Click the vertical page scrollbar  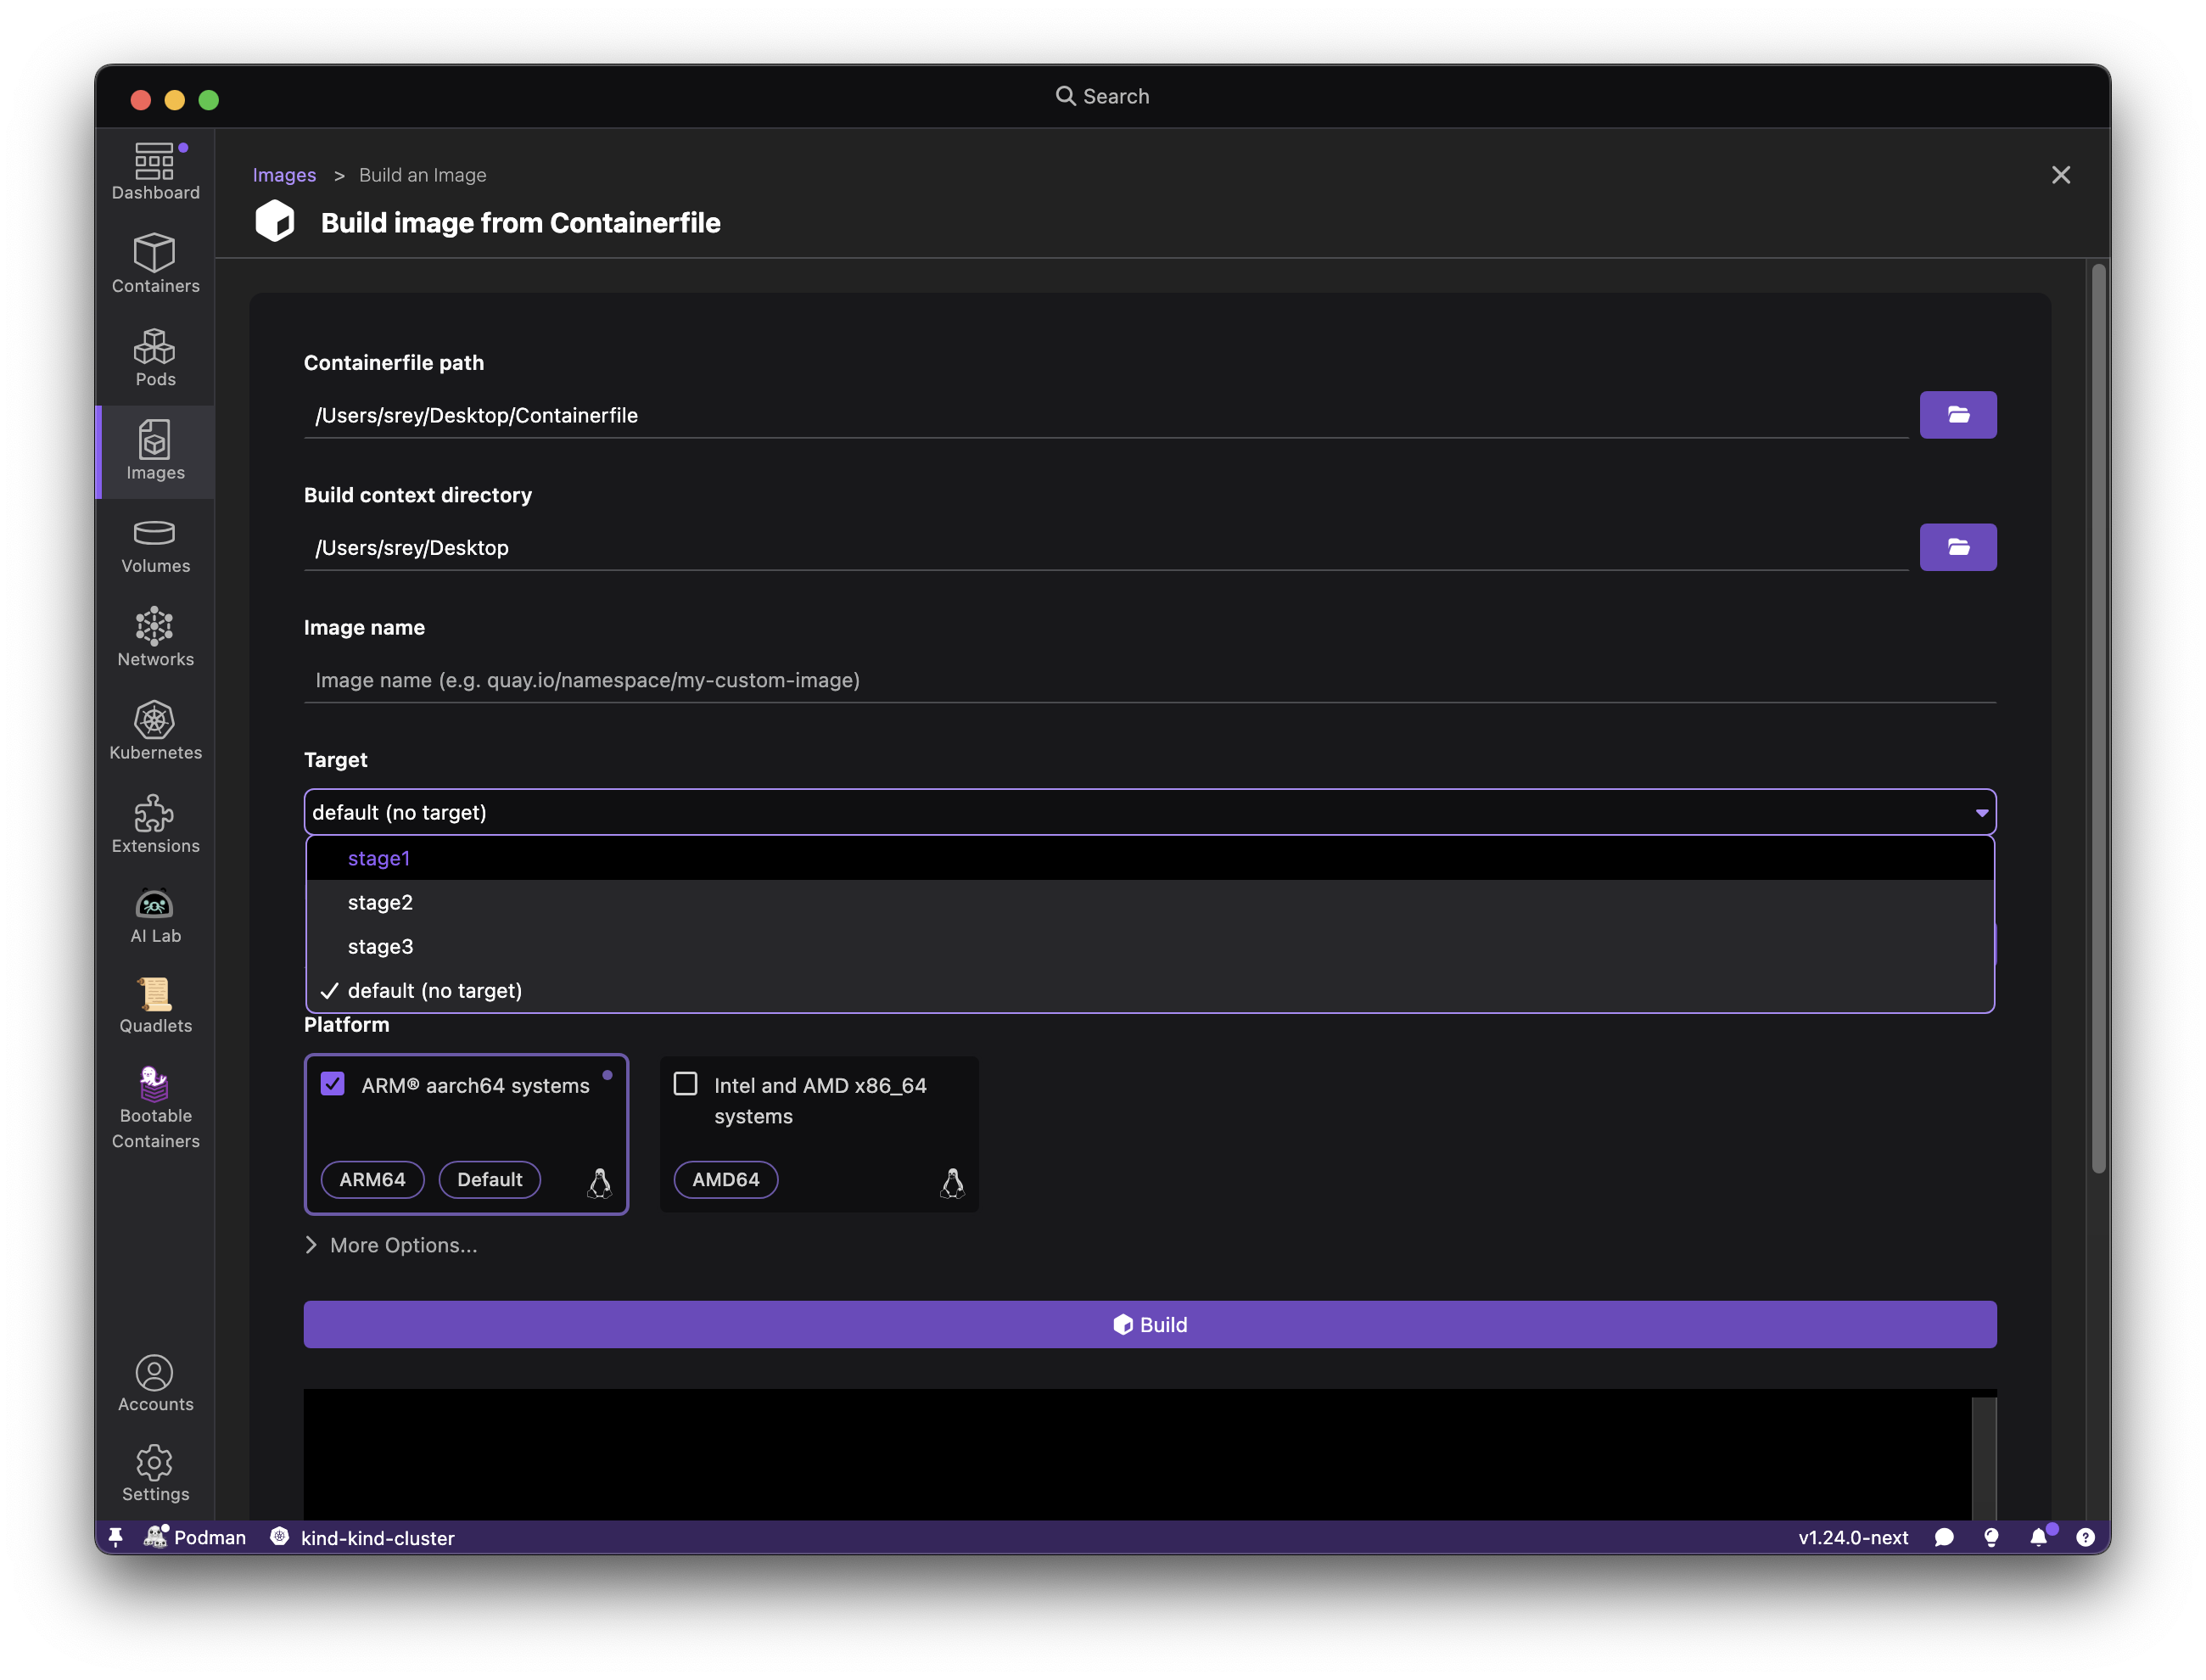2098,720
